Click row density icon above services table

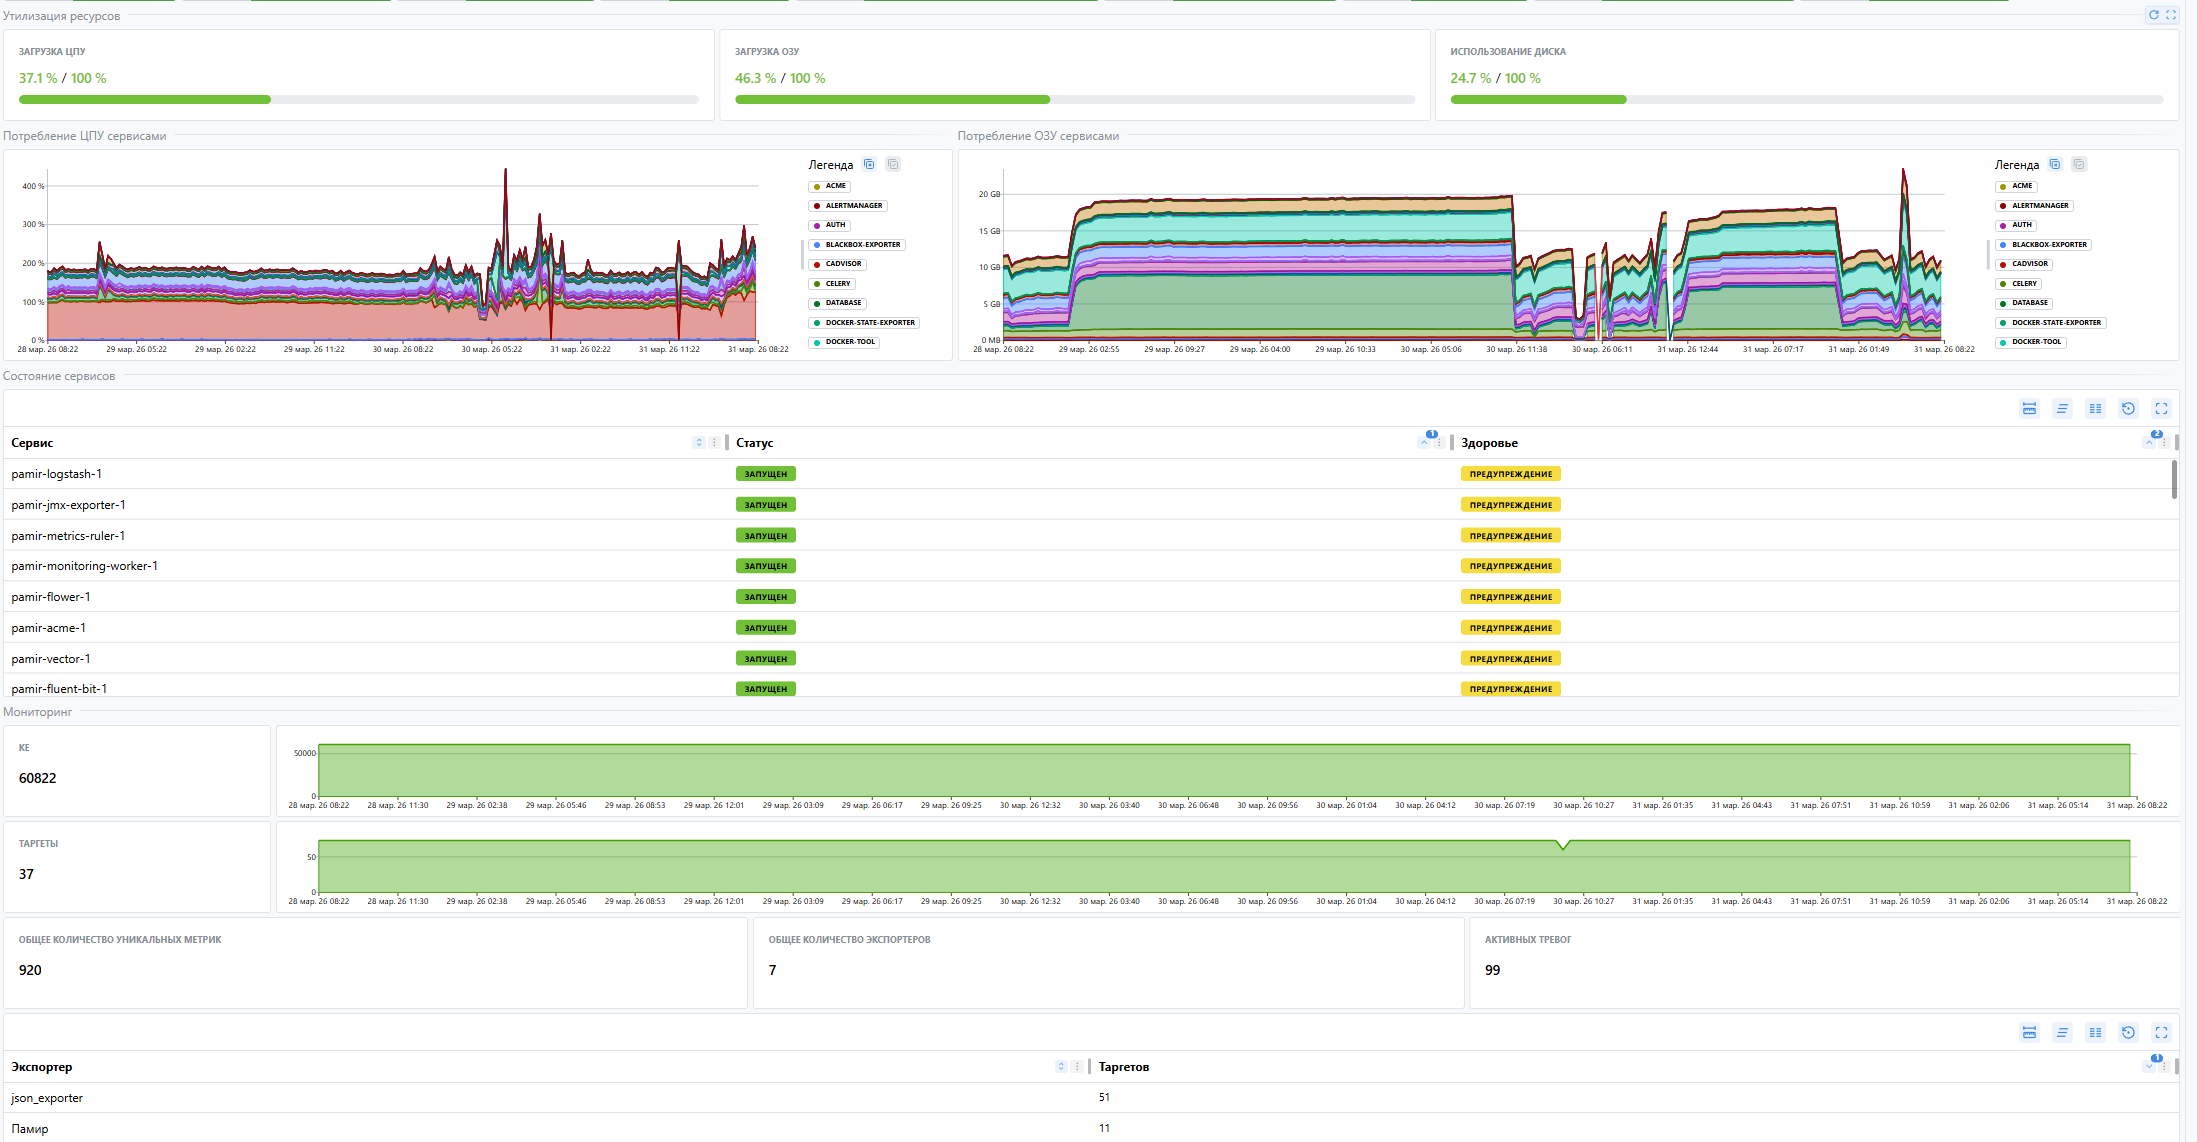pyautogui.click(x=2062, y=408)
